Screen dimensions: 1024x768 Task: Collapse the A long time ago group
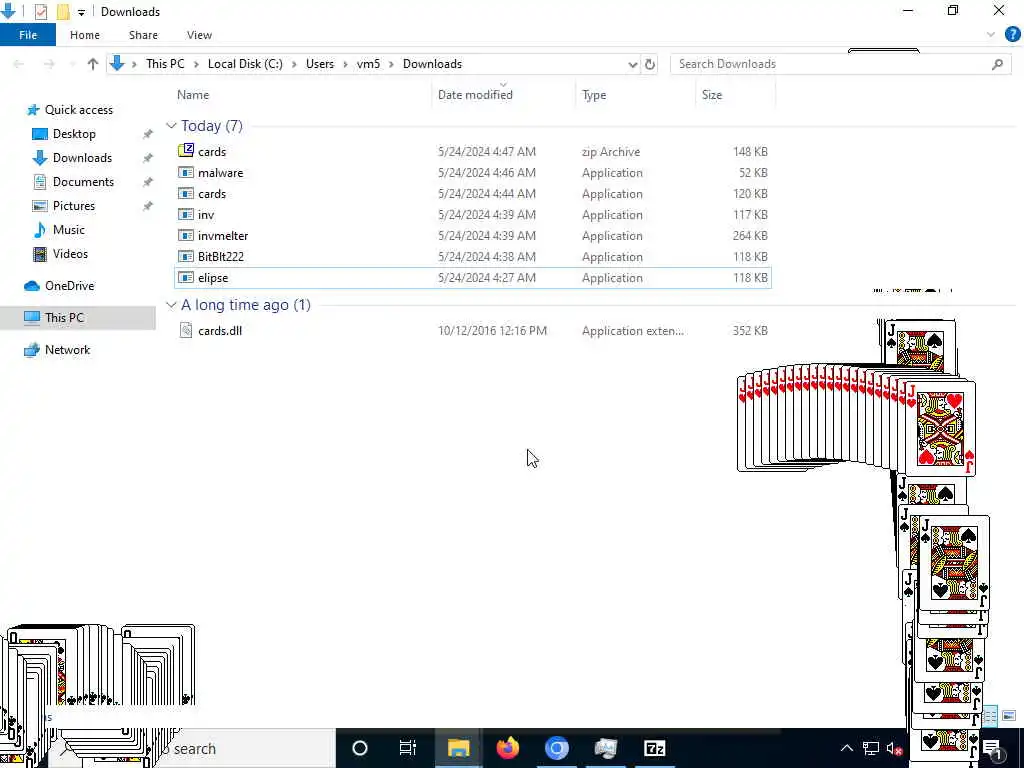coord(171,305)
